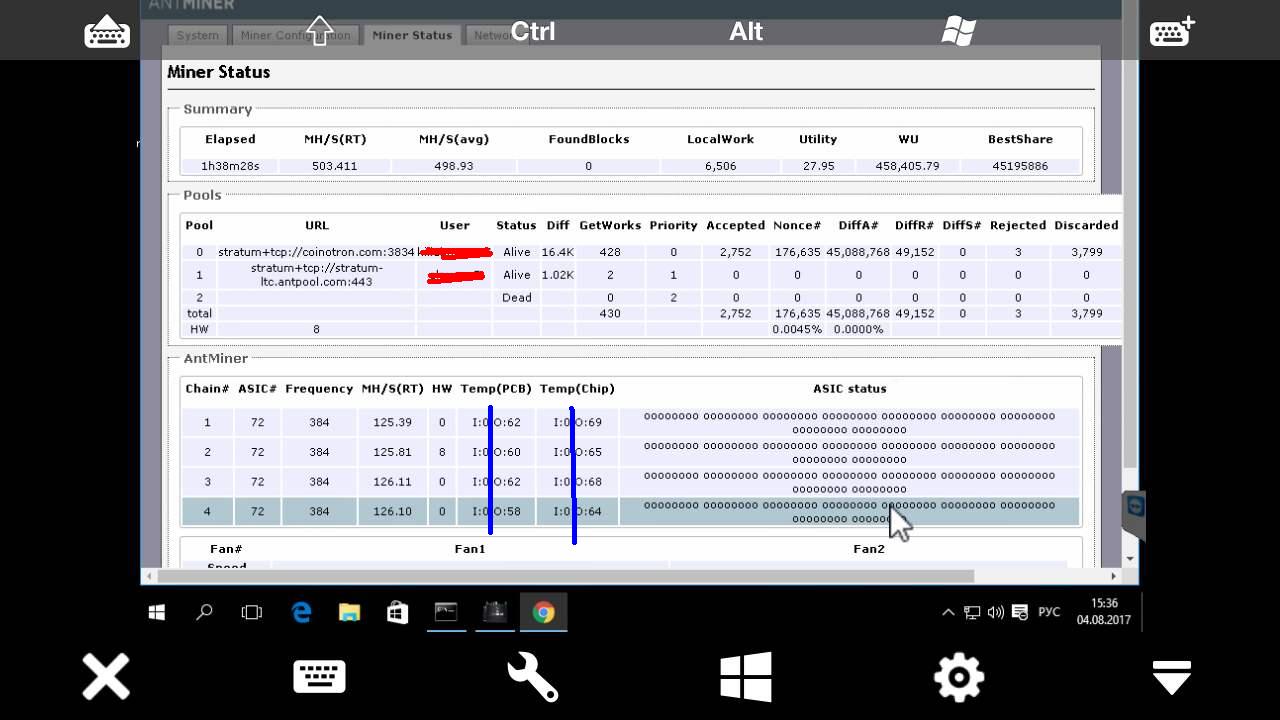Open the Network tab
Viewport: 1280px width, 720px height.
click(497, 35)
